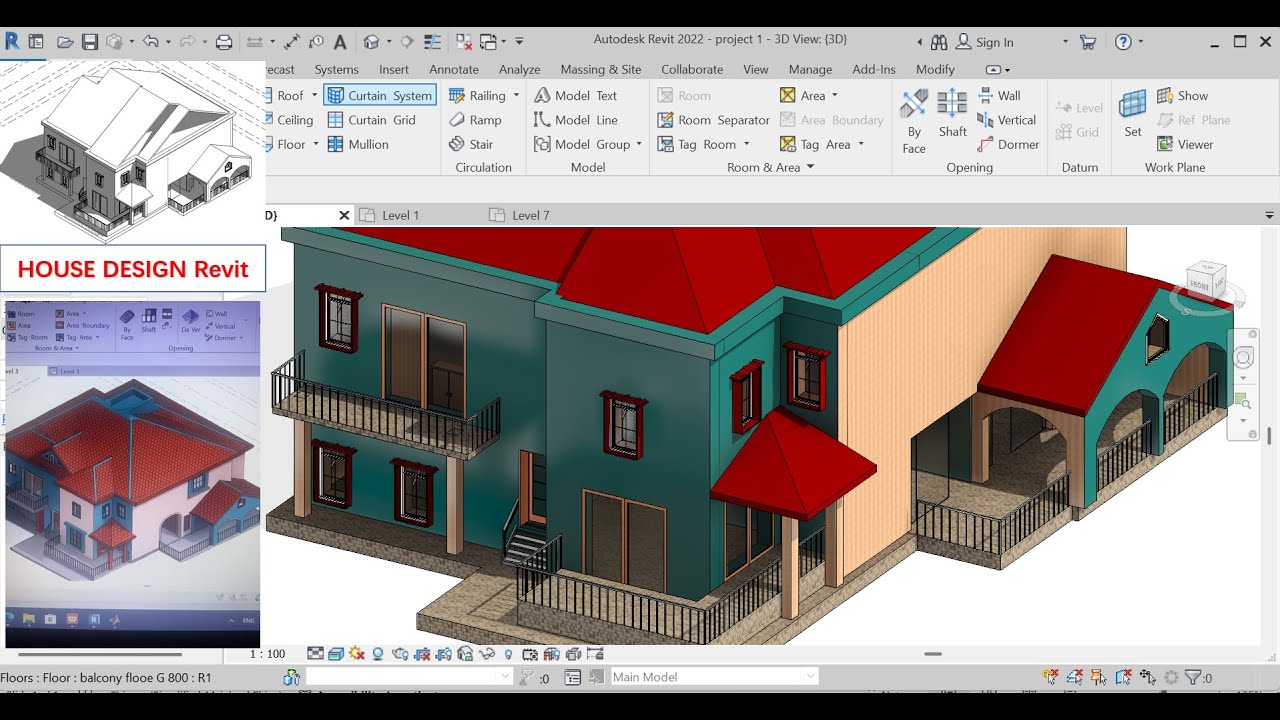Screen dimensions: 1280x720
Task: Select the Model Line tool
Action: tap(576, 120)
